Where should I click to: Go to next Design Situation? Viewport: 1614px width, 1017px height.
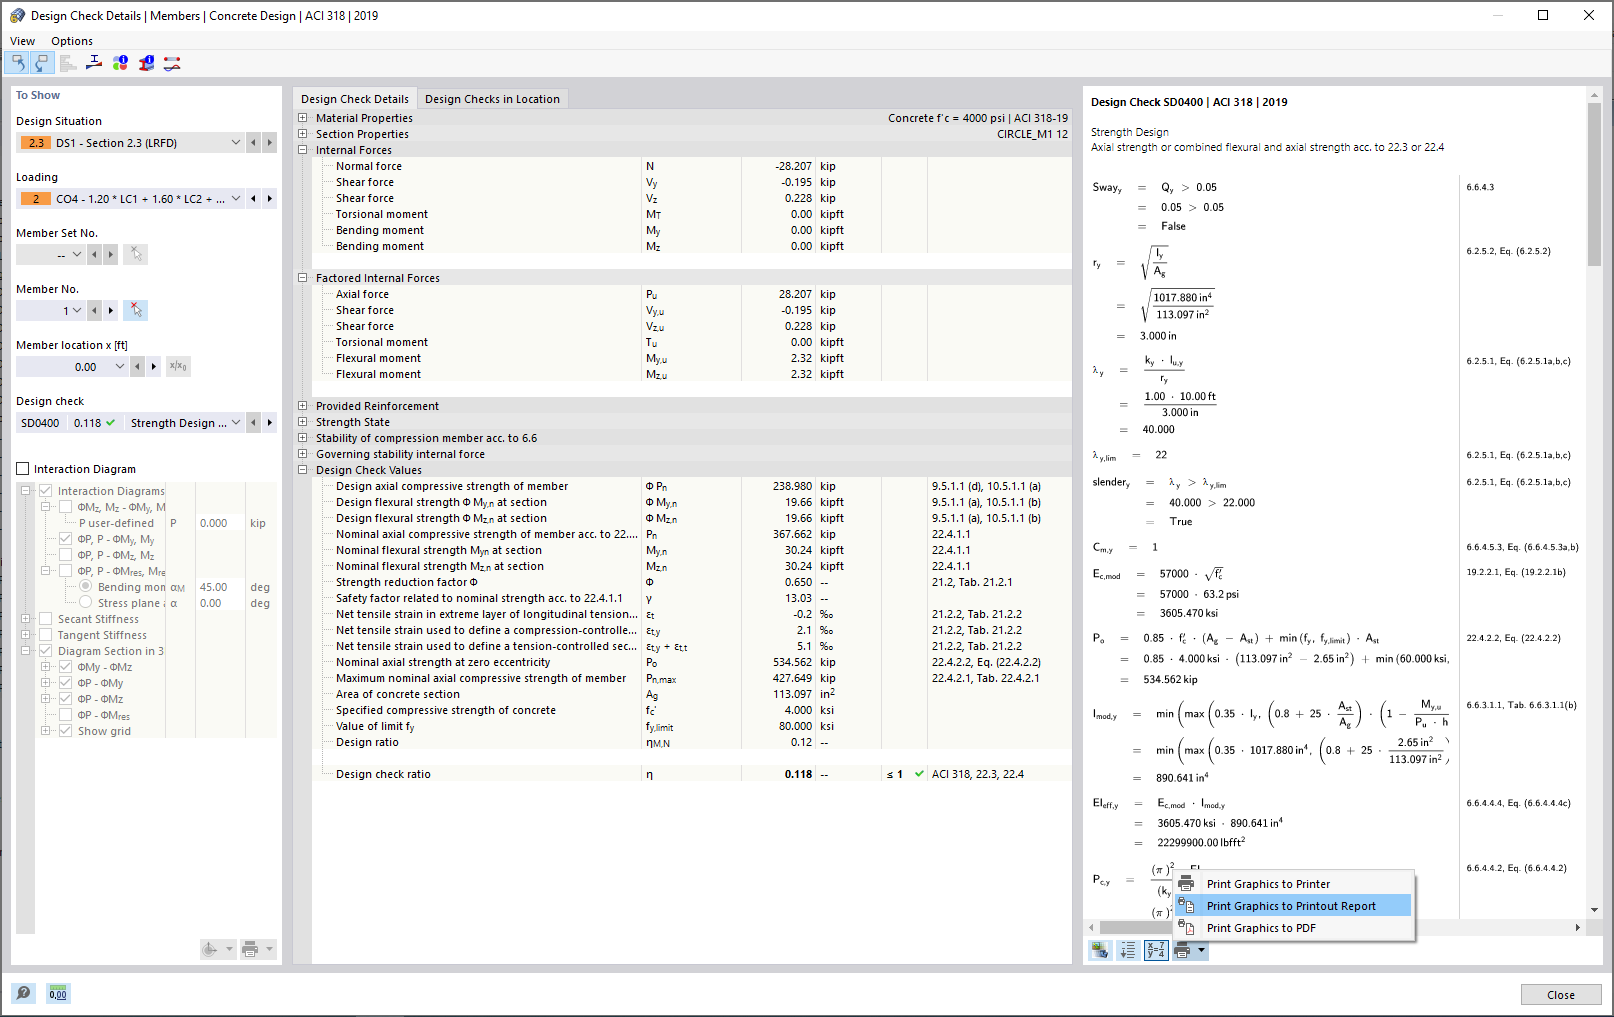pos(270,143)
